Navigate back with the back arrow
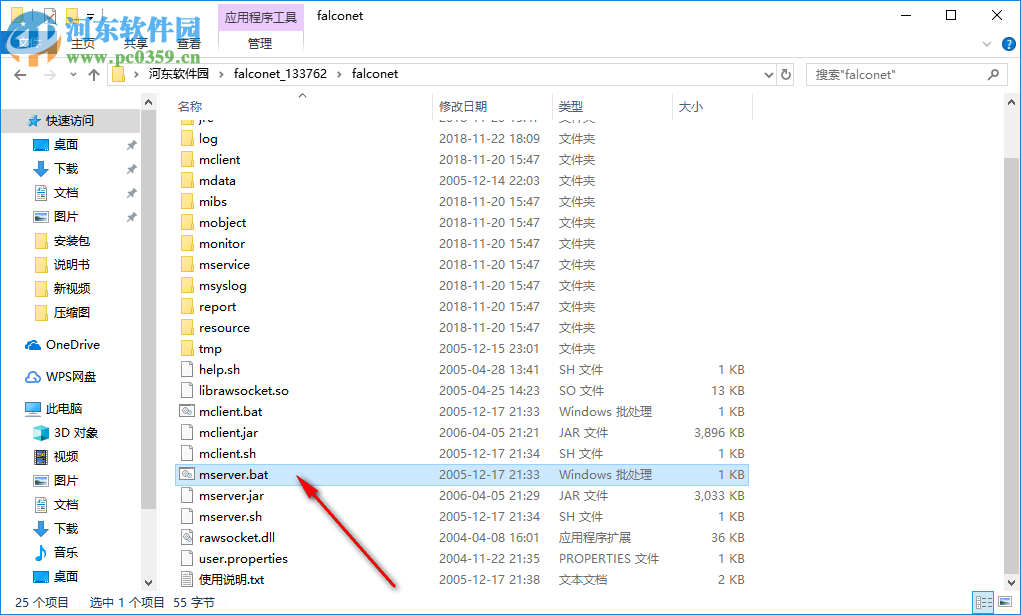The width and height of the screenshot is (1021, 615). 20,73
